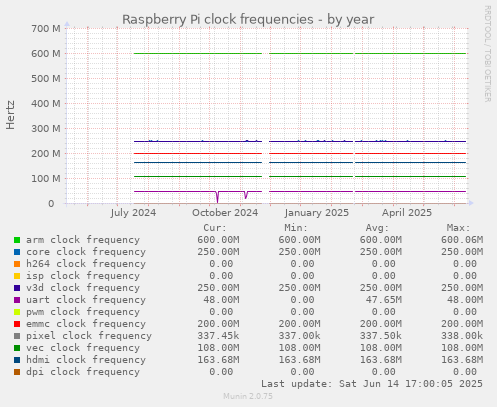
Task: Click the green arm line at 600 M
Action: [x=300, y=53]
